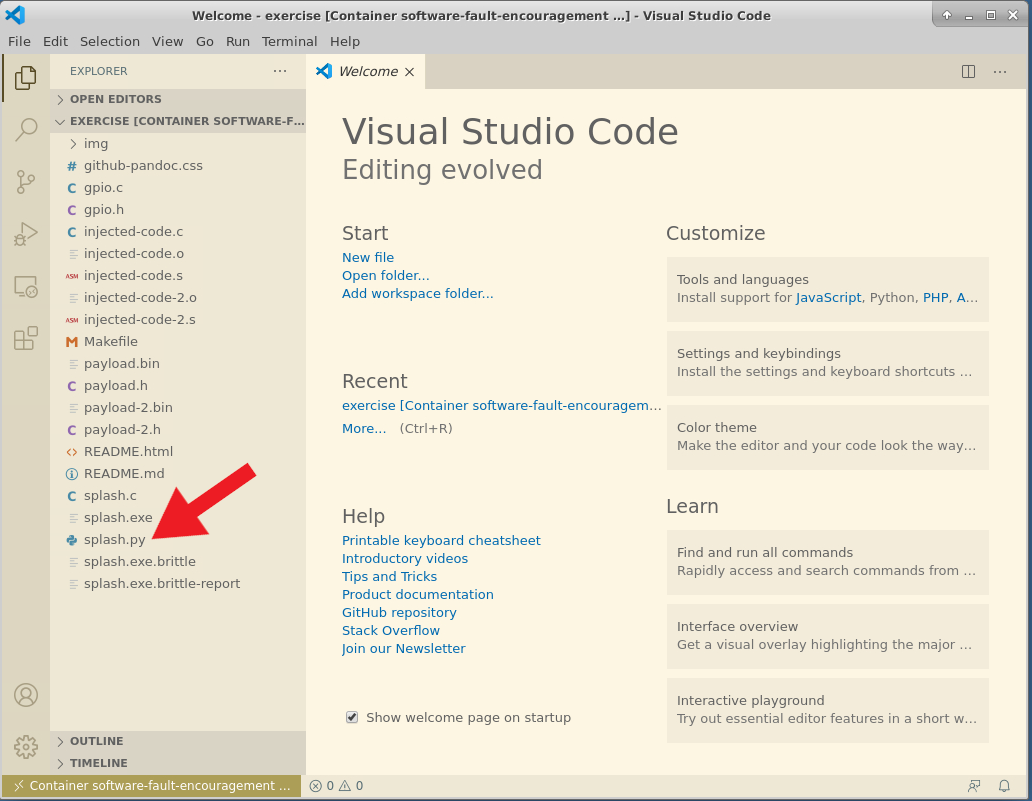
Task: Open Find and run all commands card
Action: (x=827, y=562)
